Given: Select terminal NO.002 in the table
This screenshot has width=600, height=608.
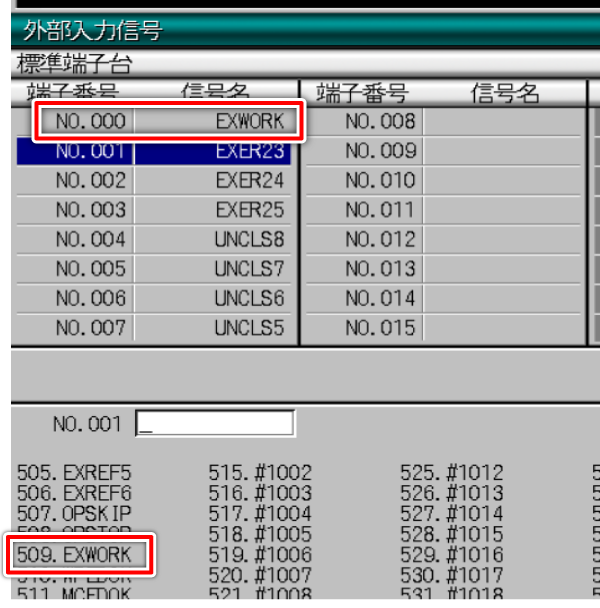Looking at the screenshot, I should coord(90,181).
